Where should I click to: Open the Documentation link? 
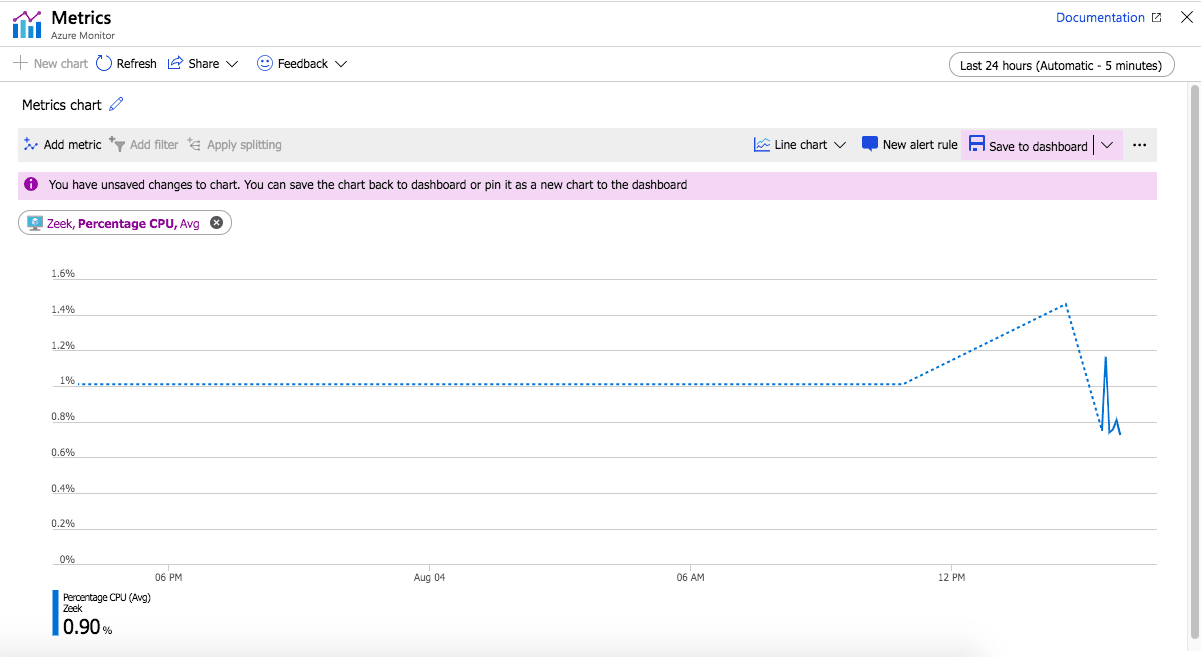coord(1100,17)
